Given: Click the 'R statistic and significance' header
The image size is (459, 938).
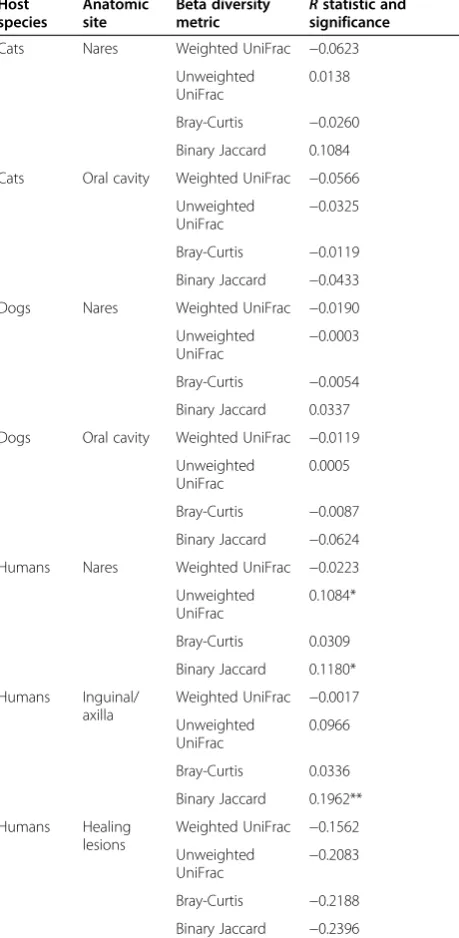Looking at the screenshot, I should [x=357, y=14].
